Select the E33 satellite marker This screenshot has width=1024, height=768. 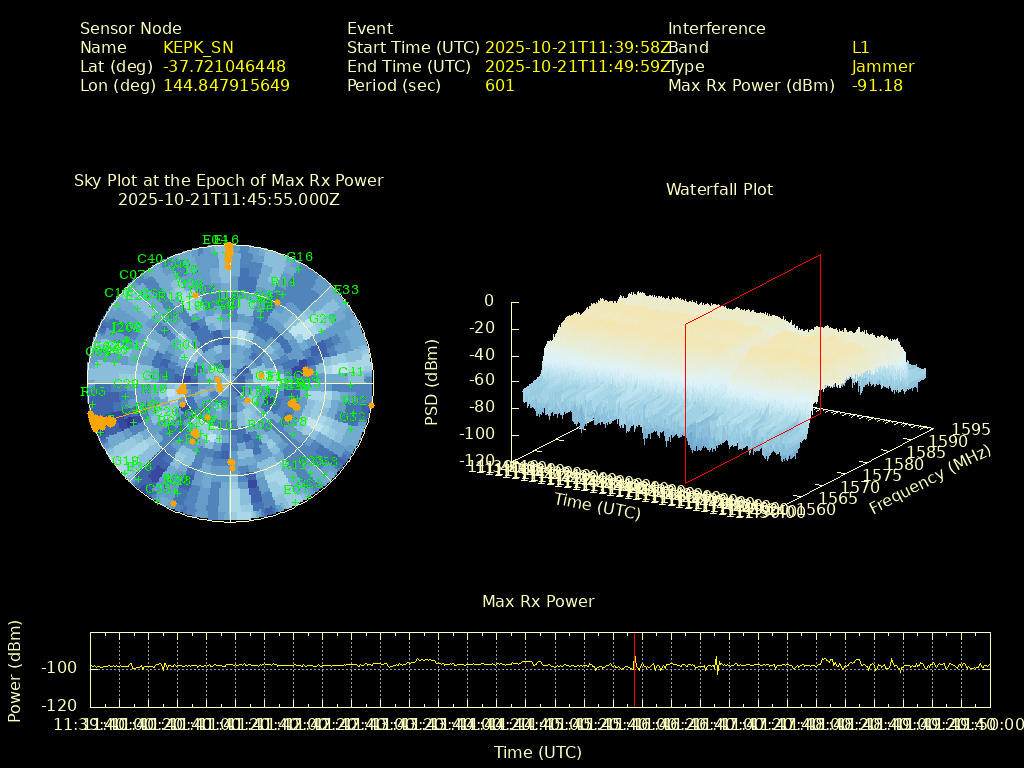[346, 290]
